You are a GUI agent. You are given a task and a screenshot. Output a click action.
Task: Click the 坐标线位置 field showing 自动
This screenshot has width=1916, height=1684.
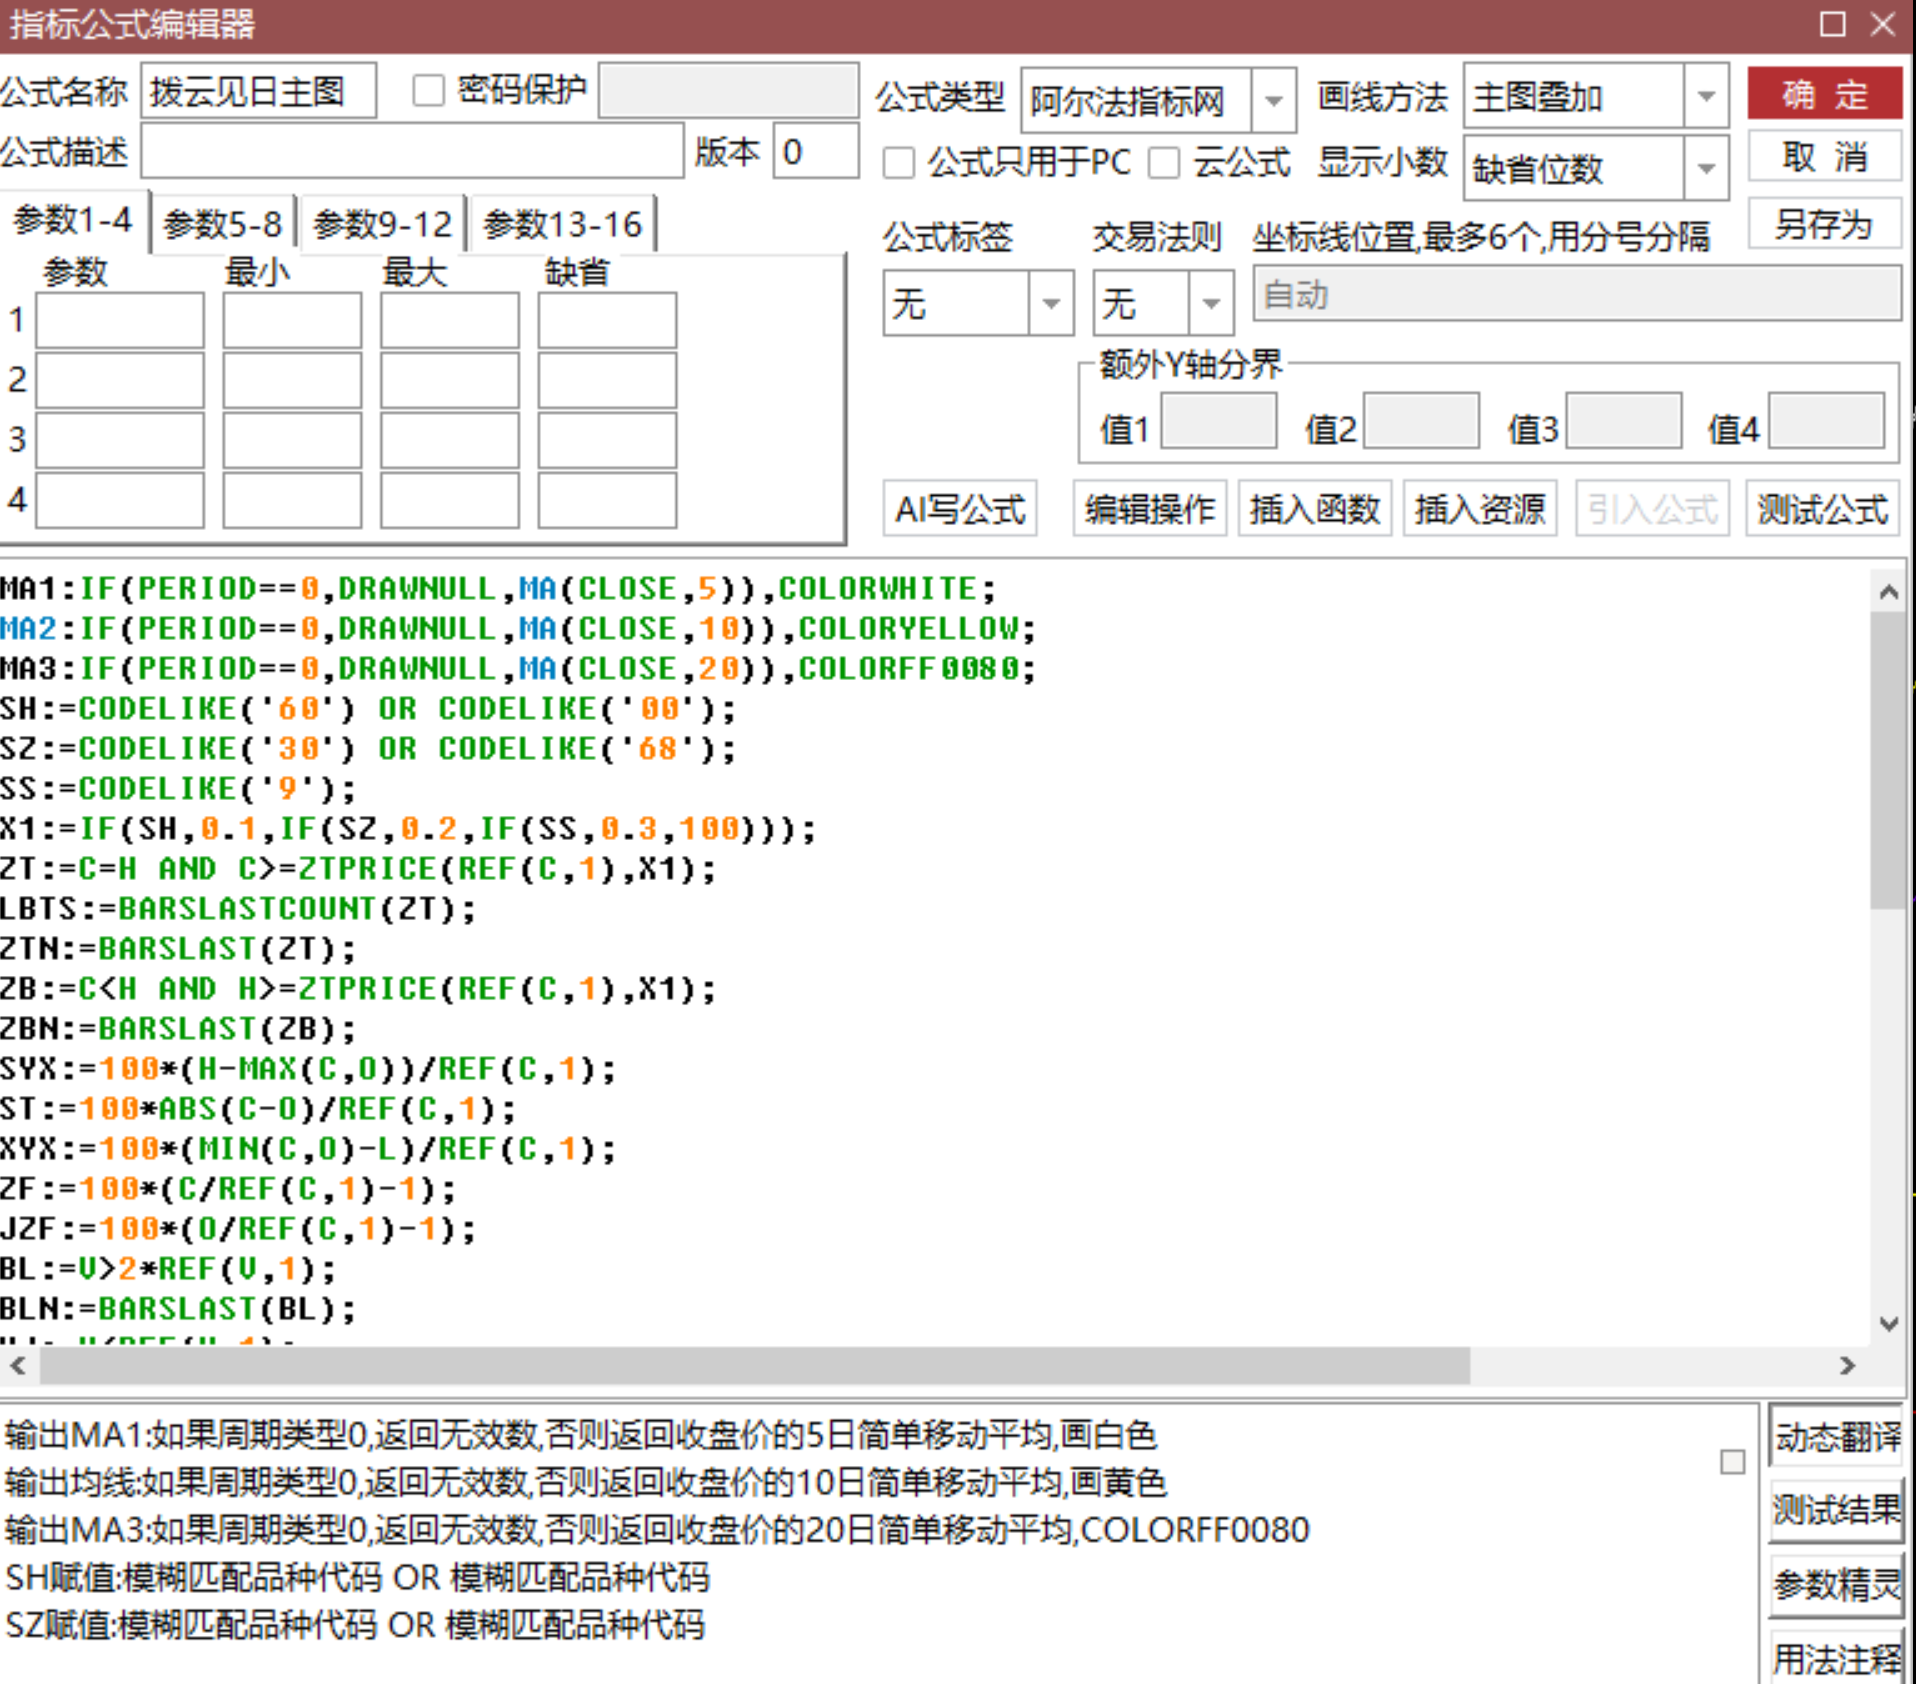pyautogui.click(x=1577, y=294)
